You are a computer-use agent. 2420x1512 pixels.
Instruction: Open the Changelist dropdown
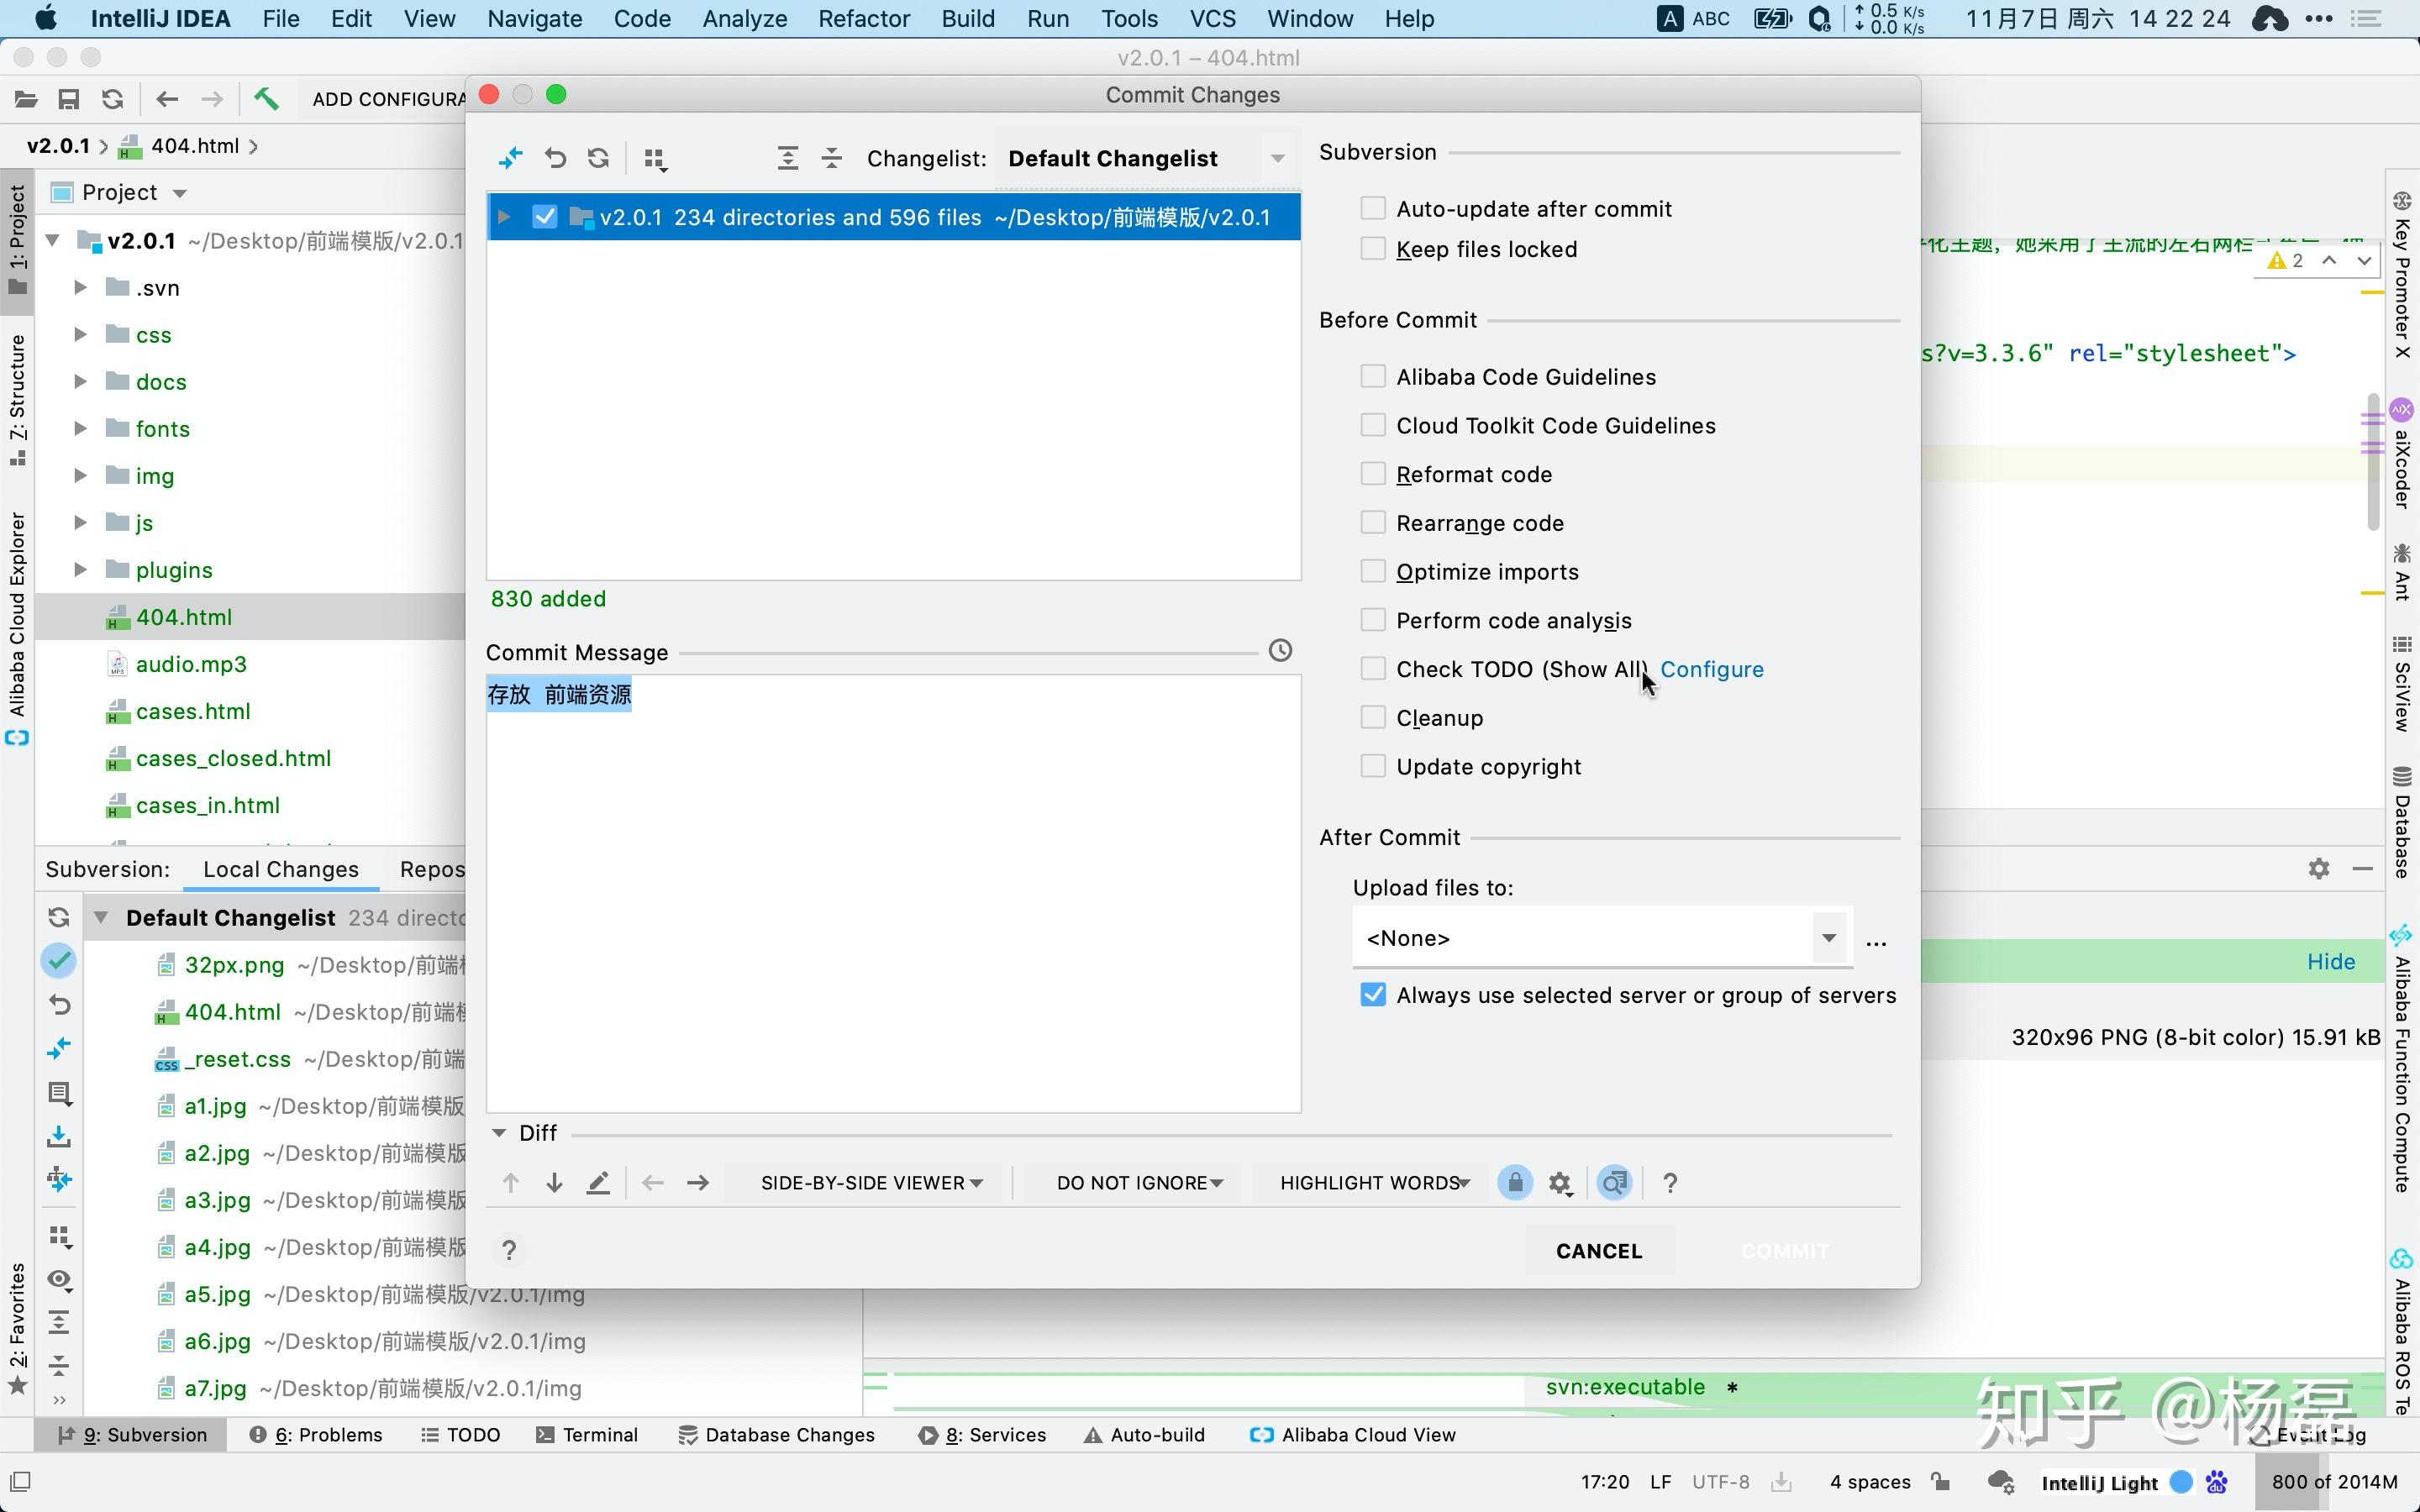coord(1277,159)
